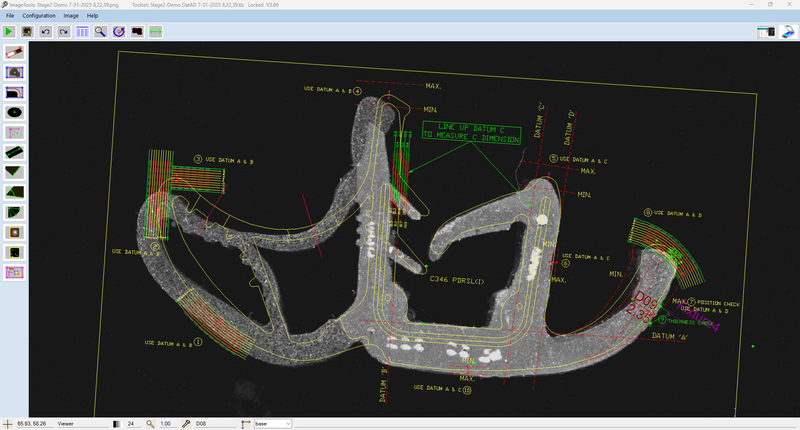The image size is (800, 430).
Task: Select the red line caliper tool
Action: coord(15,52)
